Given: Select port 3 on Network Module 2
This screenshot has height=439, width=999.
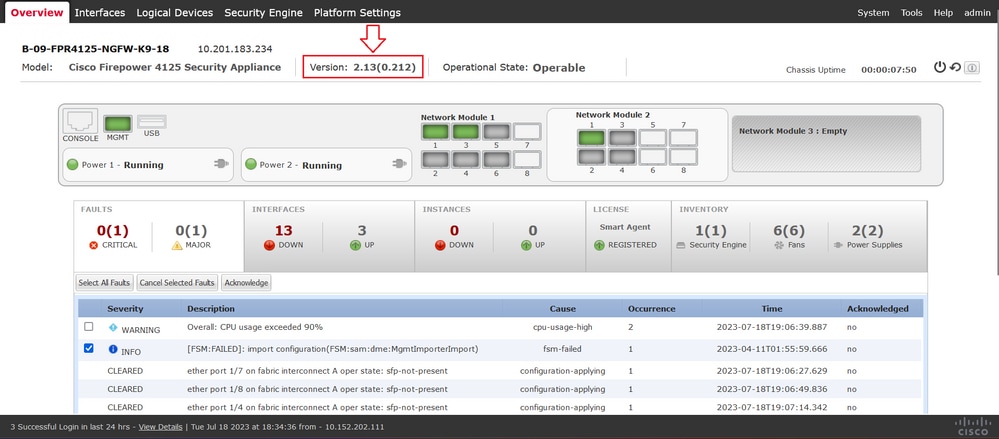Looking at the screenshot, I should click(x=622, y=138).
